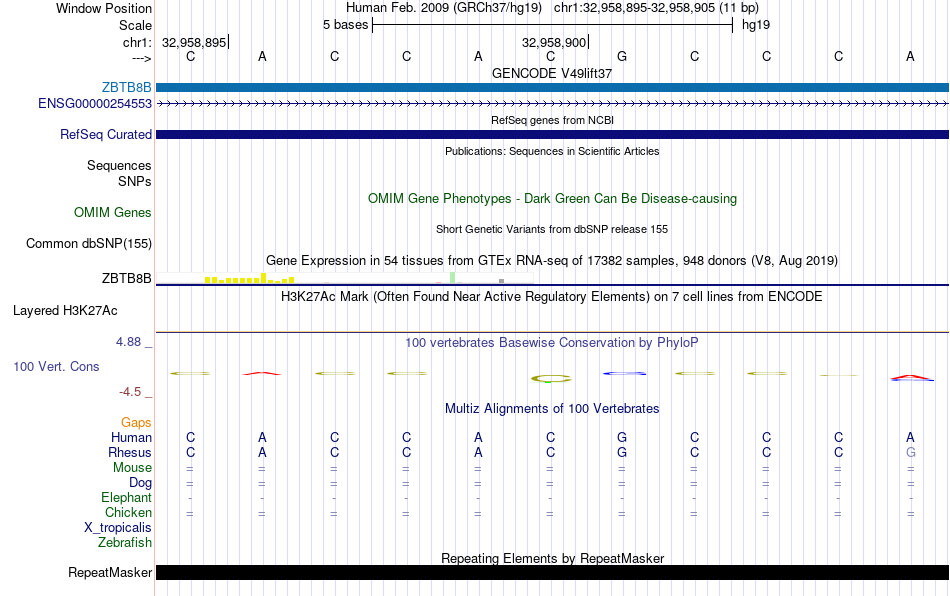Click the hg19 label beside scale bar
The image size is (950, 596).
[756, 25]
